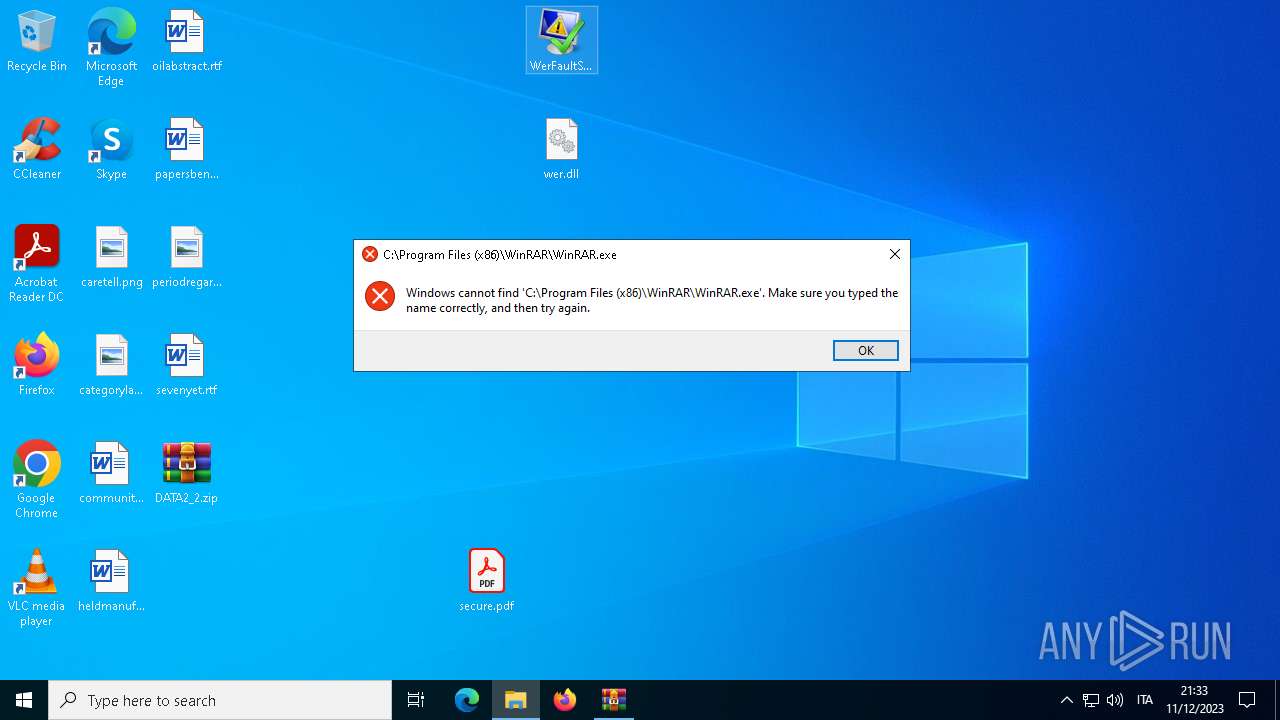This screenshot has width=1280, height=720.
Task: Select the heldmanuf... Word document icon
Action: 111,581
